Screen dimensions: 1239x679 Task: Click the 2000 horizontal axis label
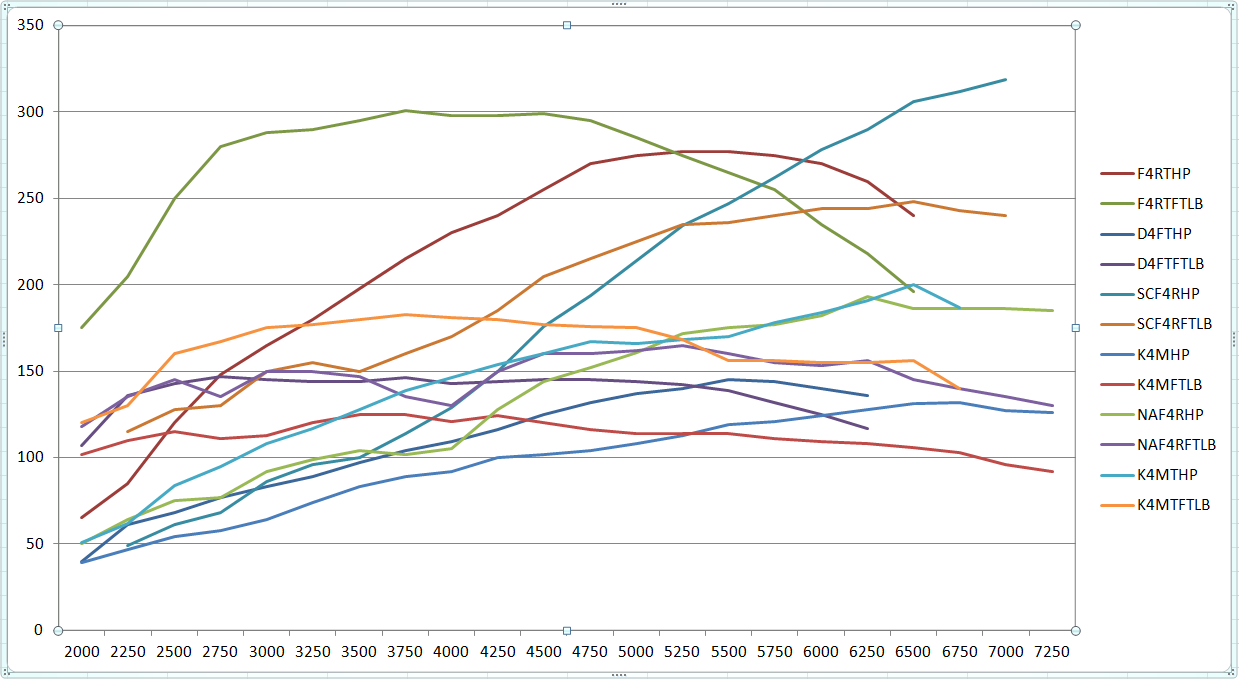(82, 651)
